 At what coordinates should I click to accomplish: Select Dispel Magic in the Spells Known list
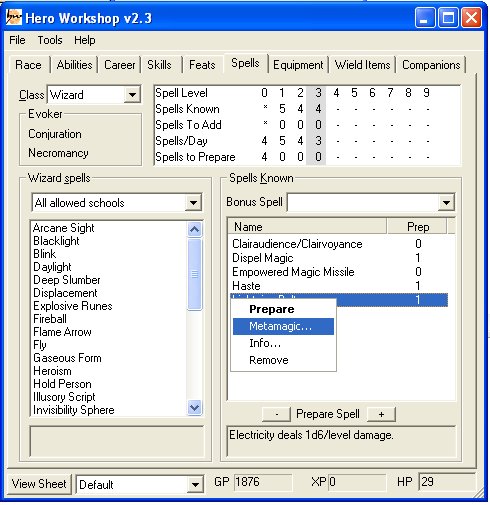tap(263, 258)
